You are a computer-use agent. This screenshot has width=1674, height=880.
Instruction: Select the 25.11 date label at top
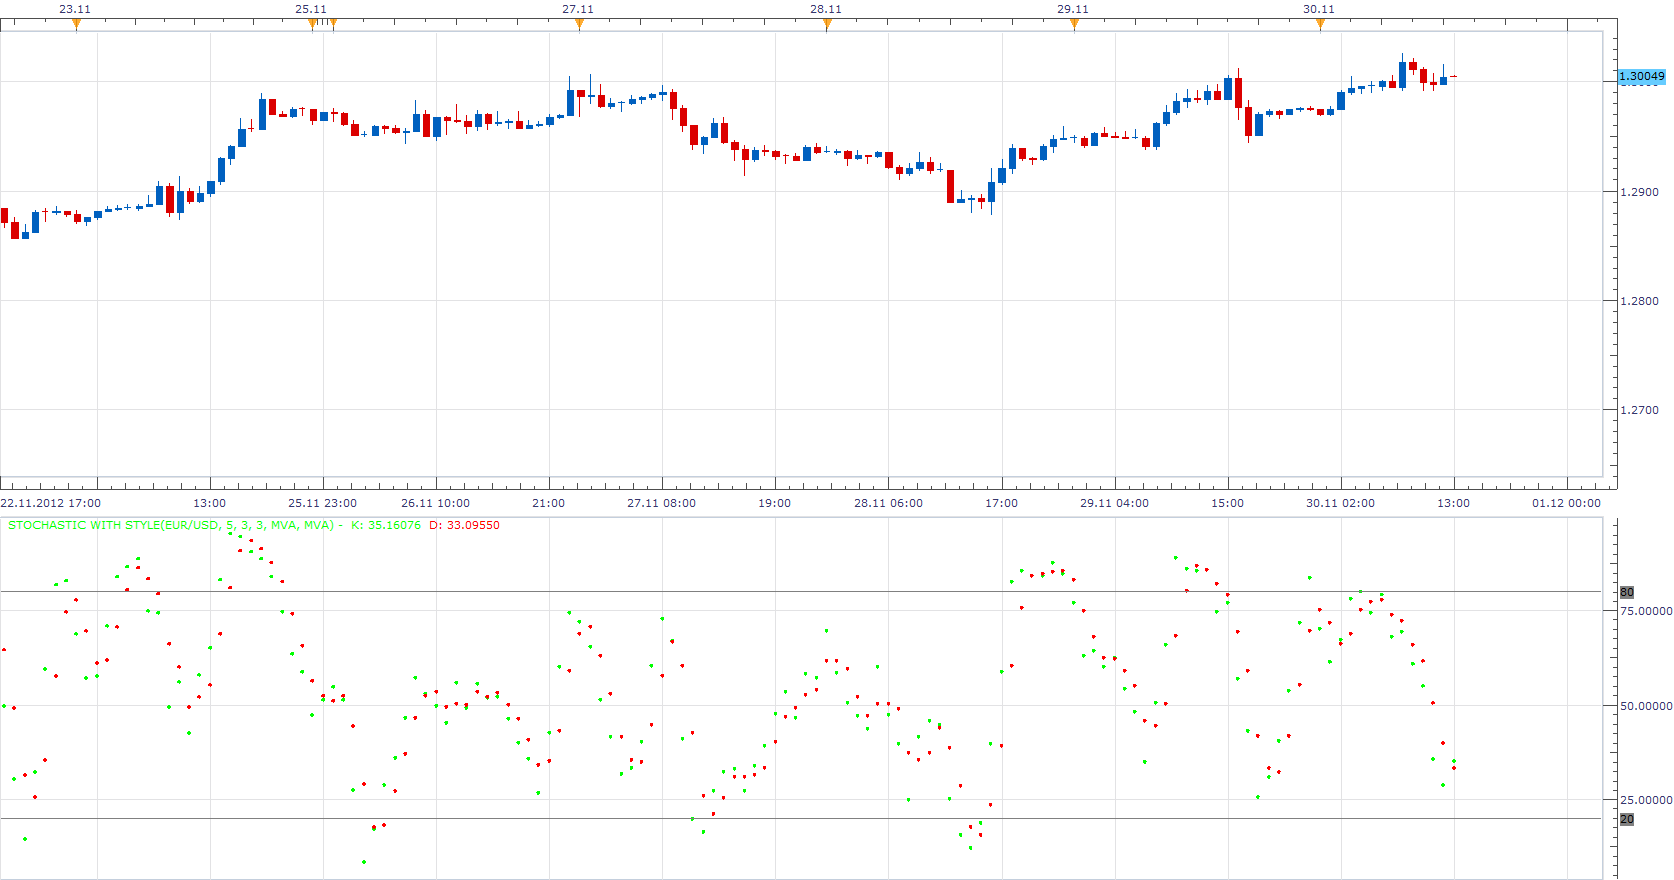tap(311, 9)
